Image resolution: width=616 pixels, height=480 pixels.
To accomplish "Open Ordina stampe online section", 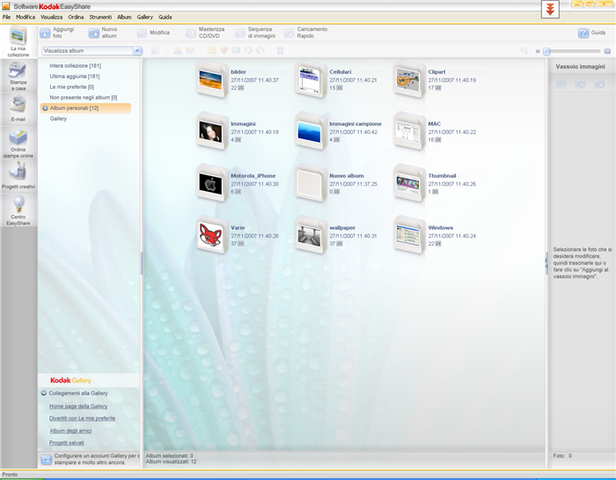I will tap(18, 143).
